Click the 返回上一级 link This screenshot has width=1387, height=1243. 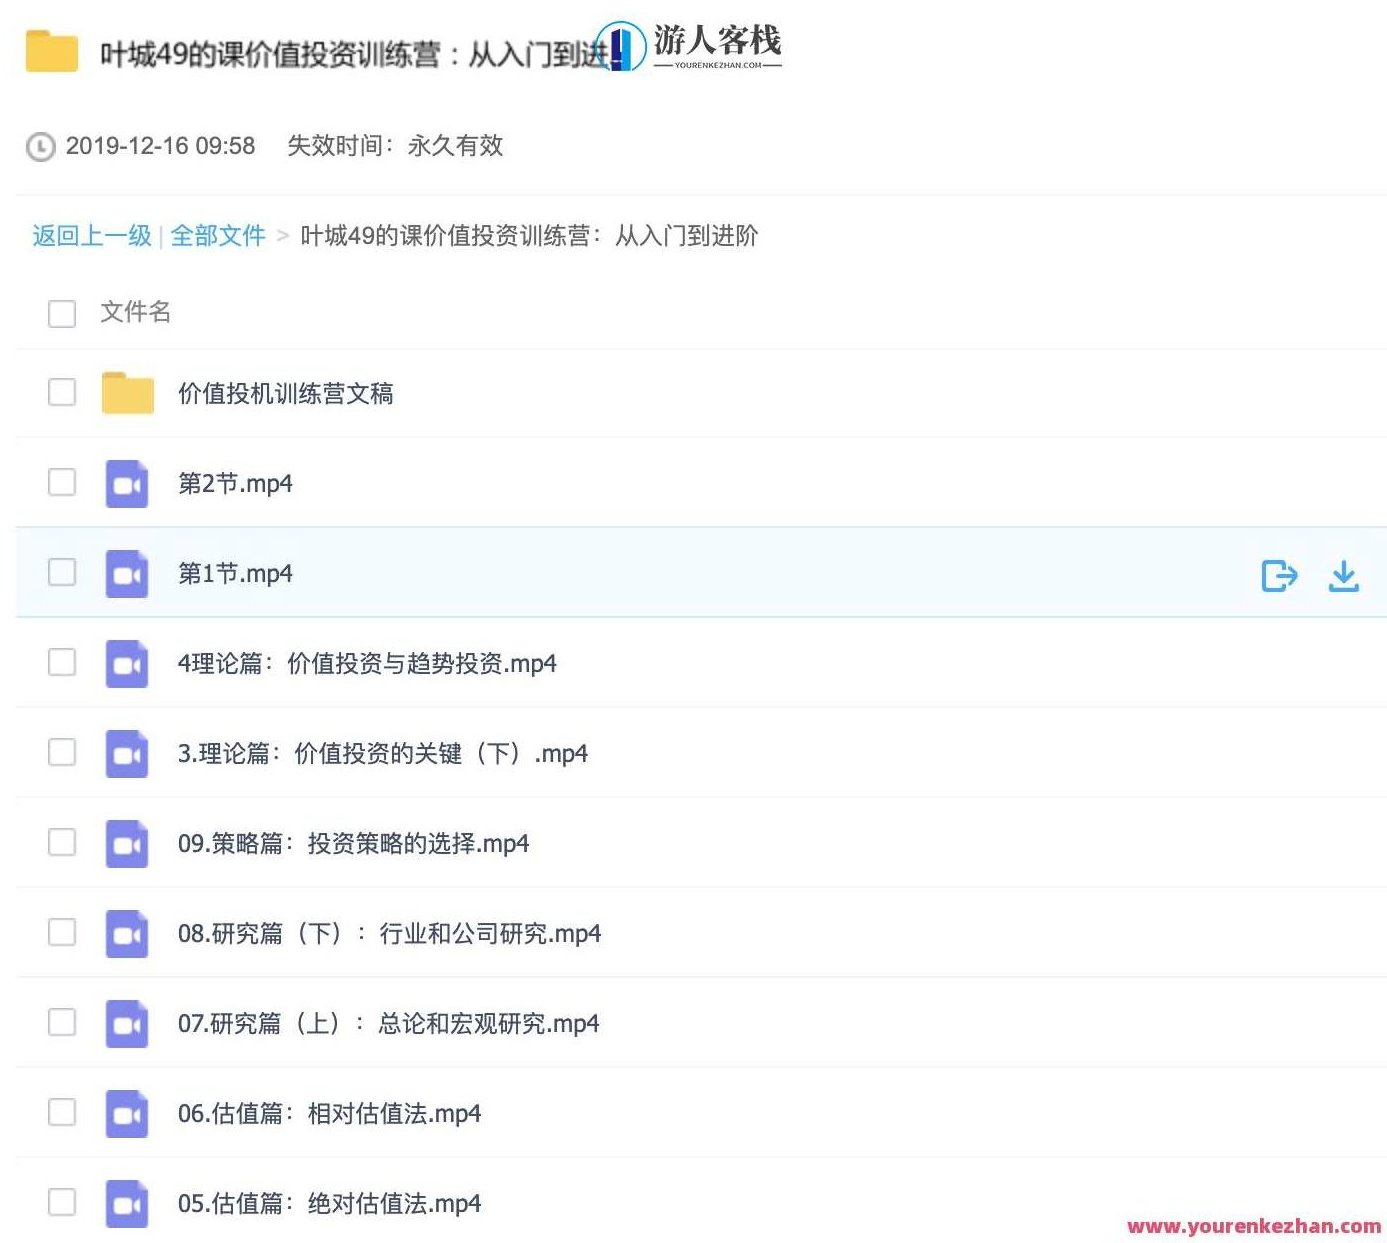pos(90,237)
